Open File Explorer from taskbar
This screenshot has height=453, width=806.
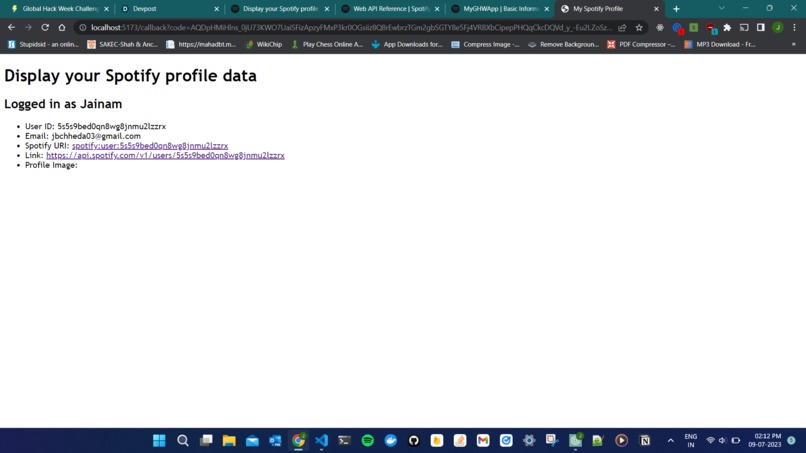pos(229,441)
